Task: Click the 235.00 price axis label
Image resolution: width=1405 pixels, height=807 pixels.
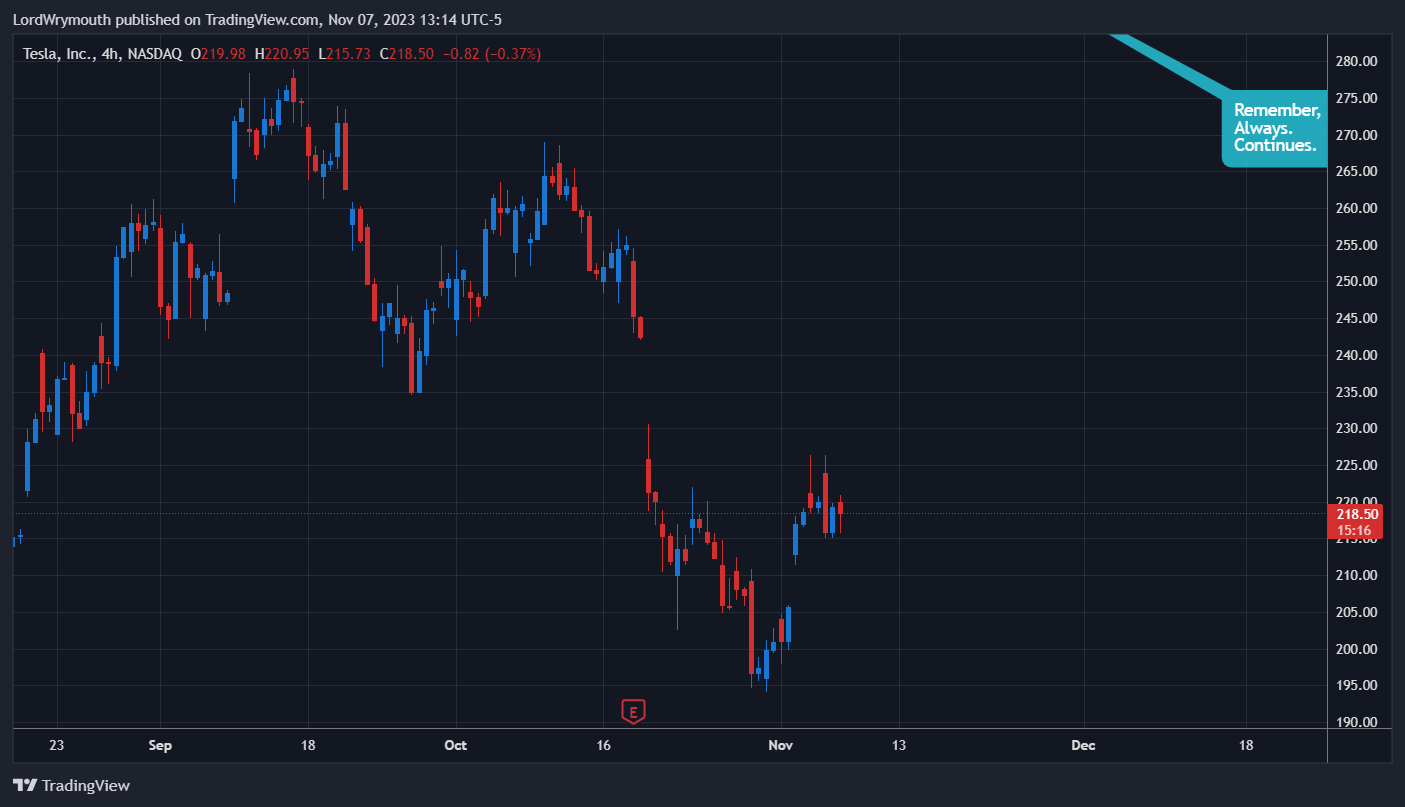Action: tap(1358, 392)
